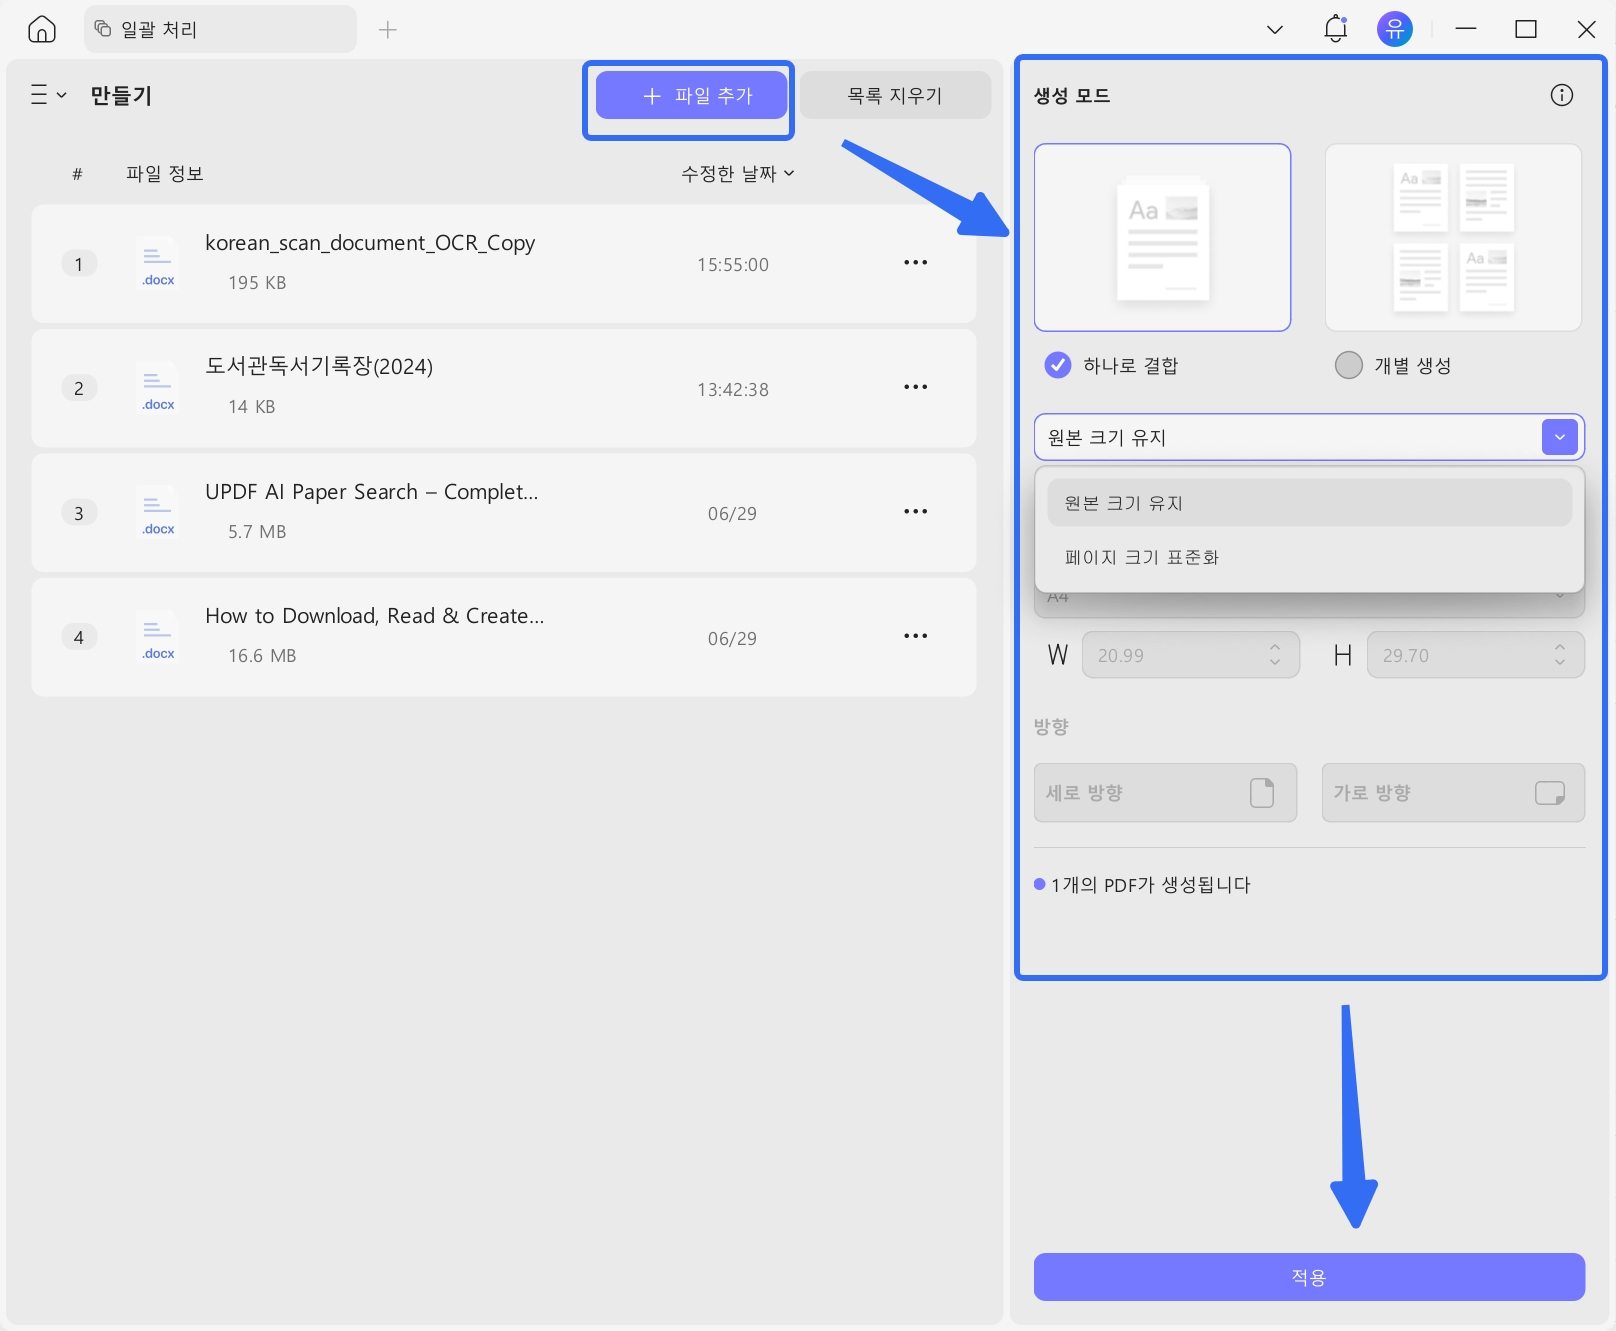Click the 13:42:38 modified time
Image resolution: width=1616 pixels, height=1331 pixels.
click(x=733, y=390)
